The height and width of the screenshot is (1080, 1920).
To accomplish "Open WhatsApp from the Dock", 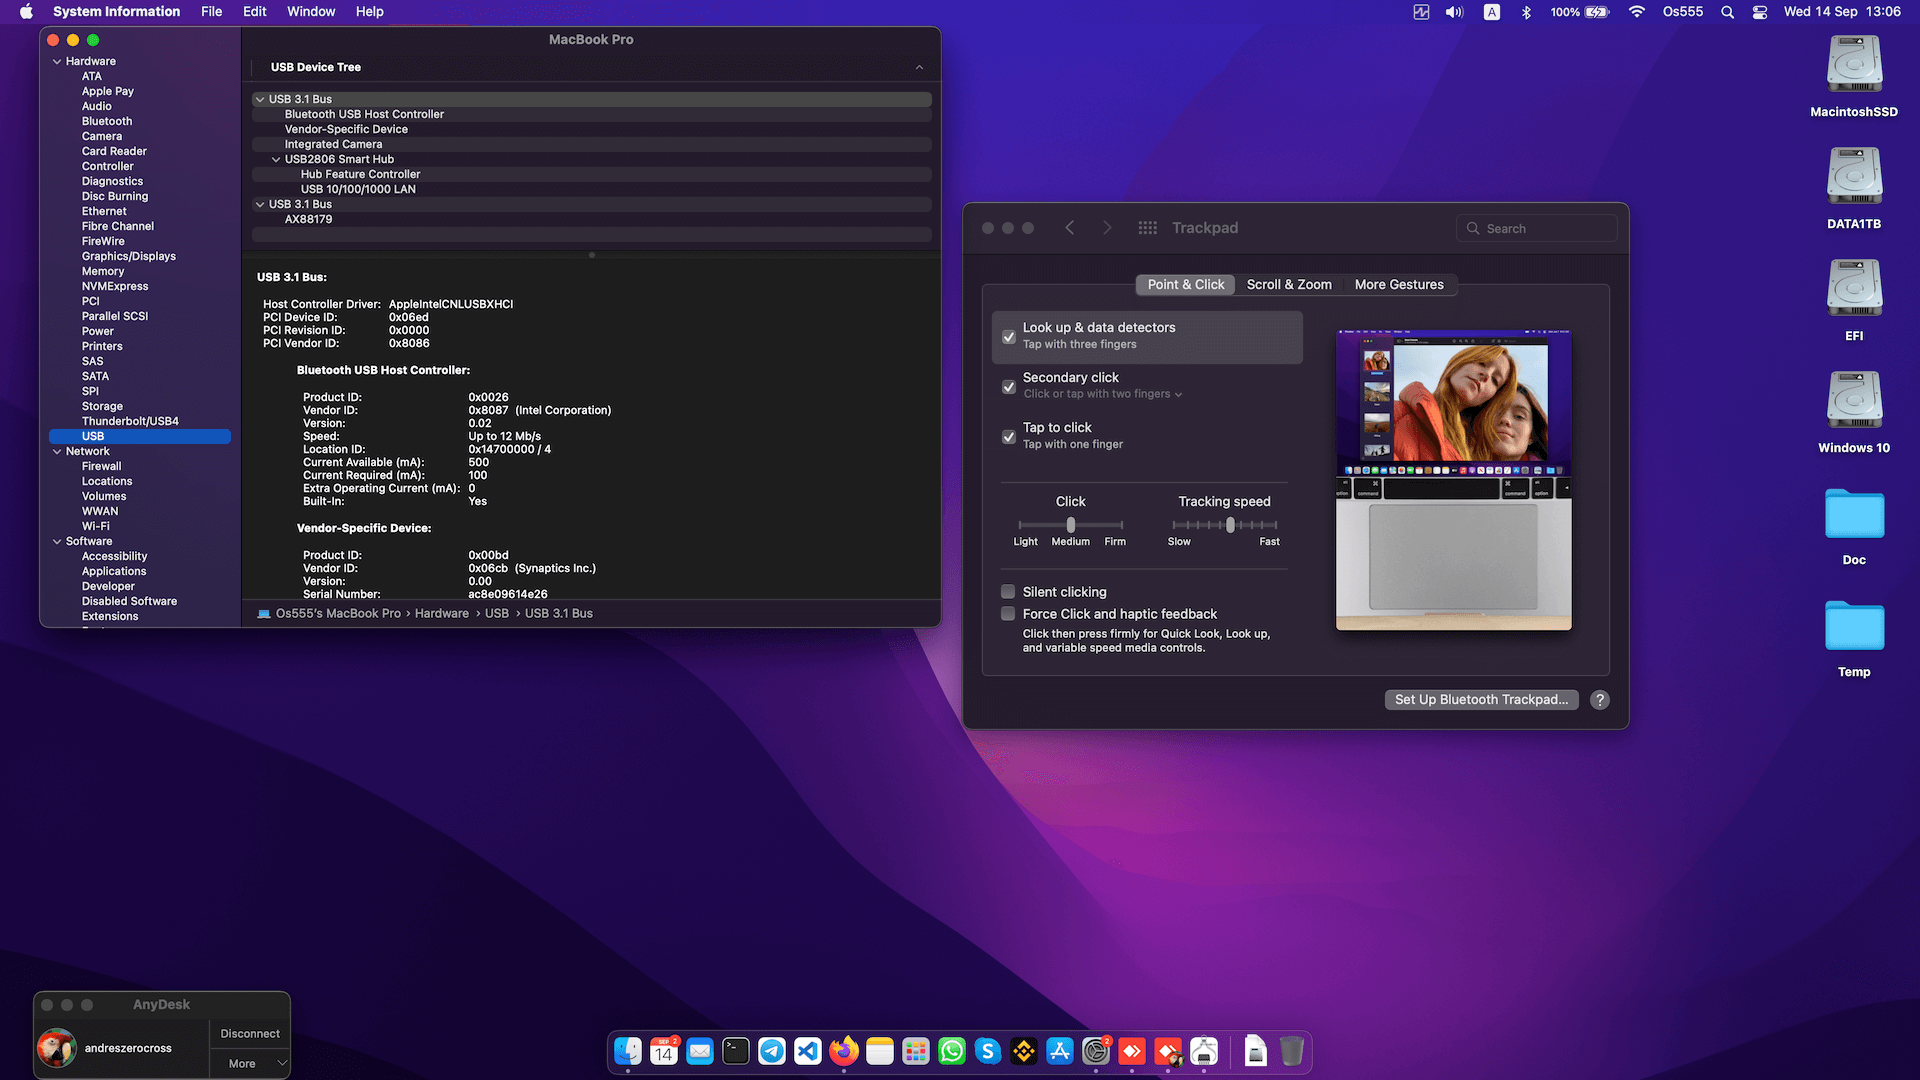I will pyautogui.click(x=951, y=1051).
